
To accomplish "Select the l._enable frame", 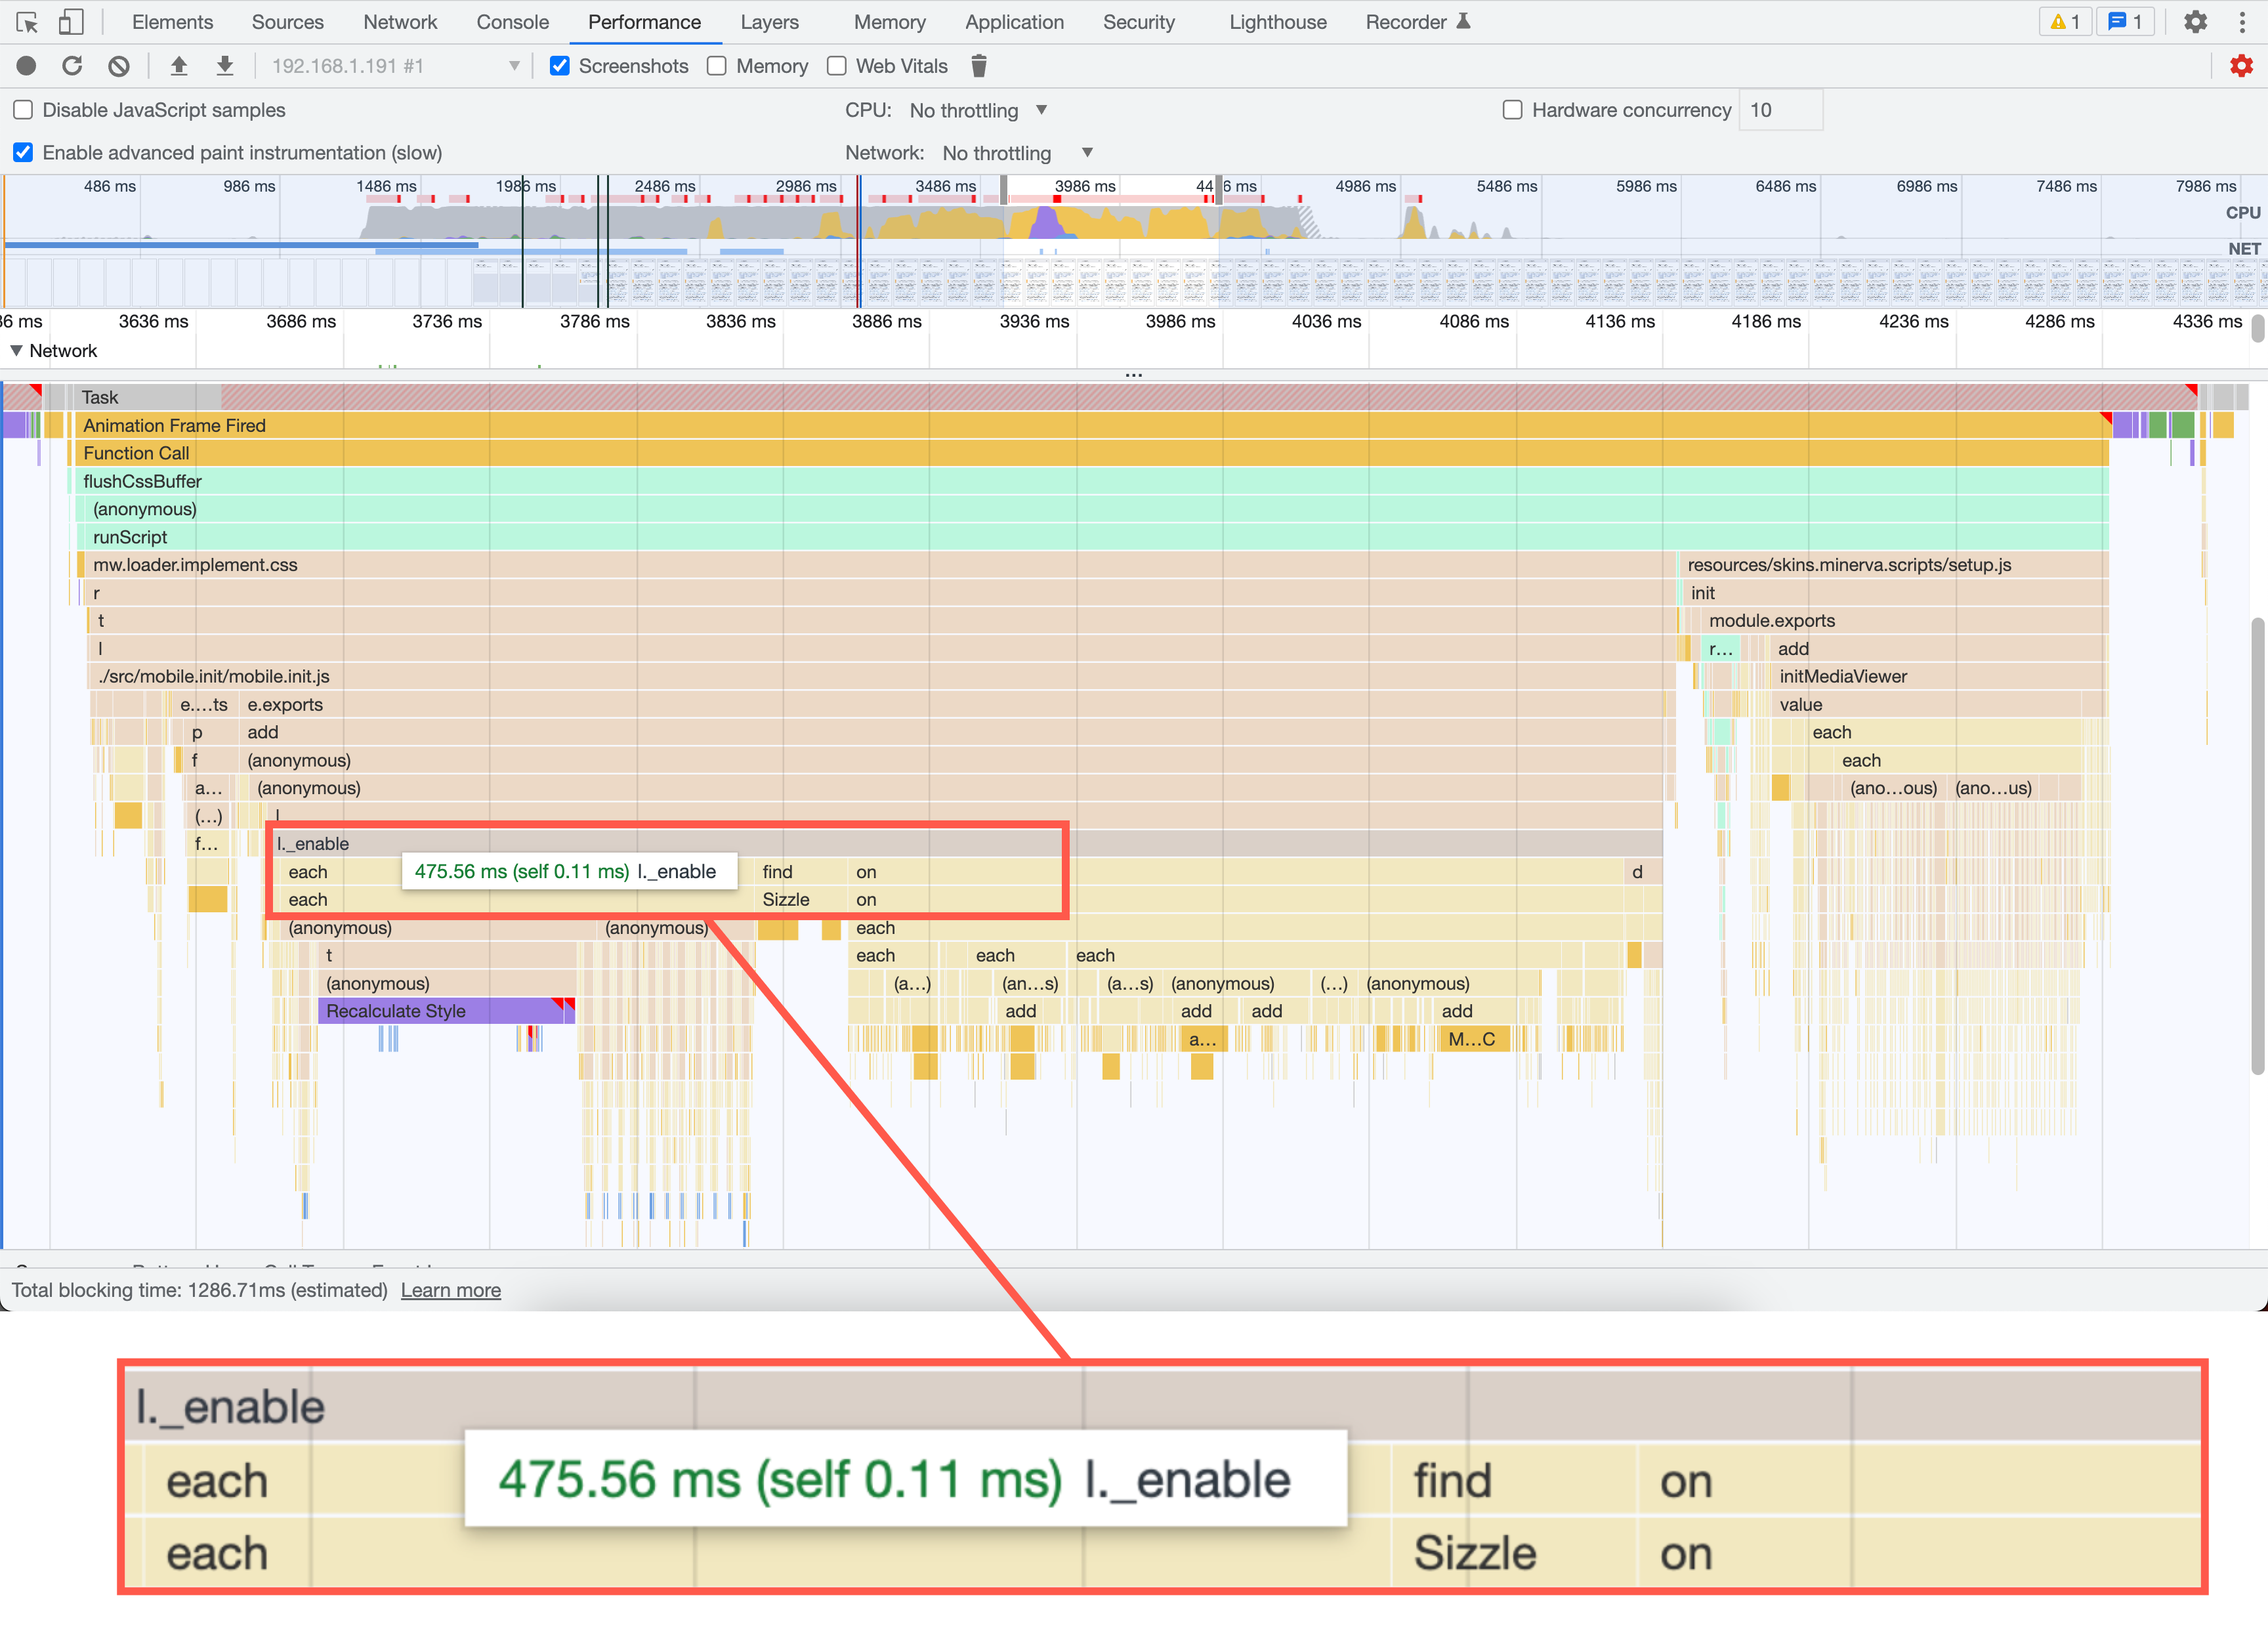I will pos(966,843).
